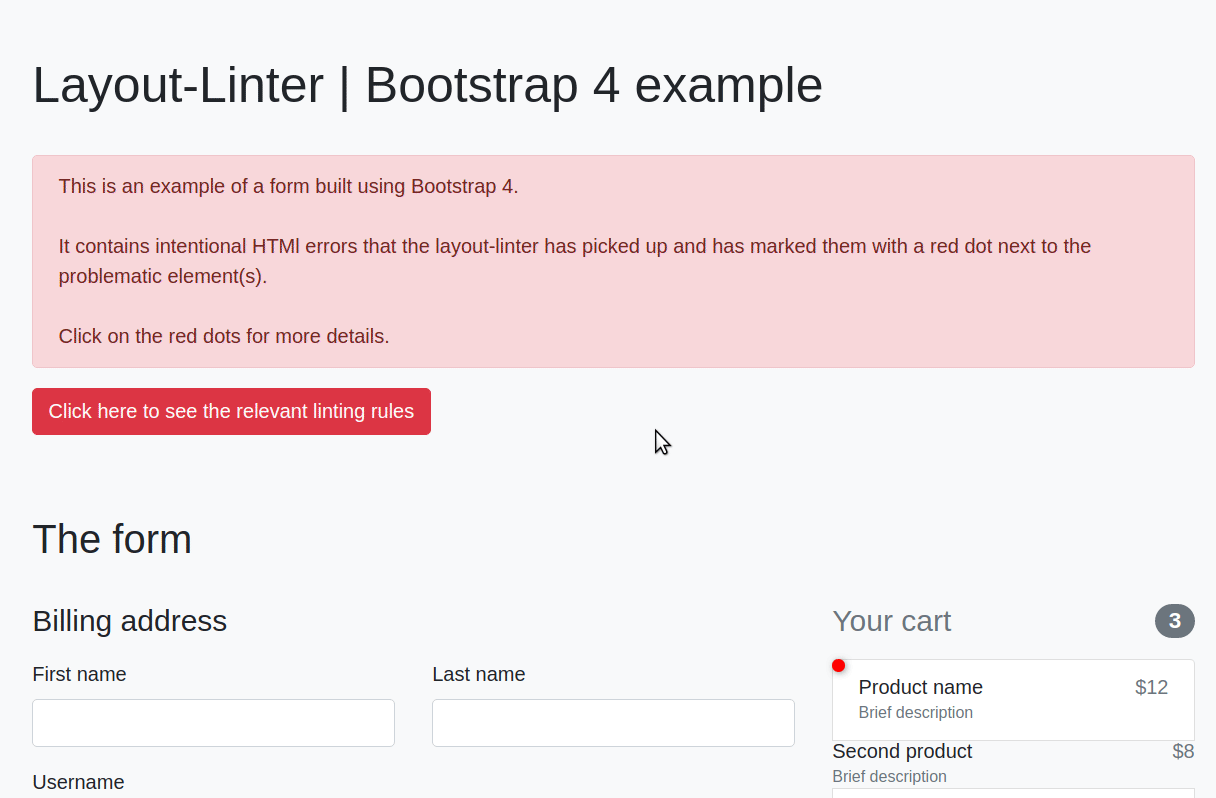Image resolution: width=1216 pixels, height=798 pixels.
Task: Focus the First name input field
Action: (x=213, y=723)
